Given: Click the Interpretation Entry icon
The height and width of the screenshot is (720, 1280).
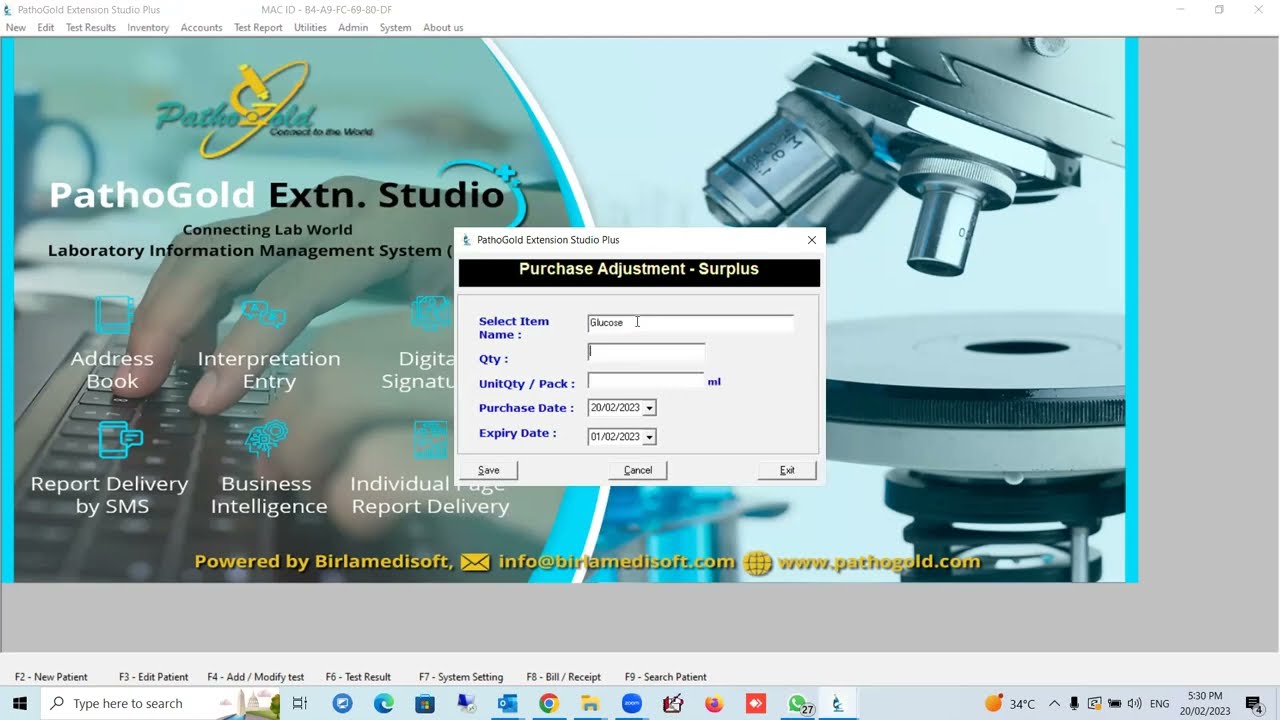Looking at the screenshot, I should (264, 314).
